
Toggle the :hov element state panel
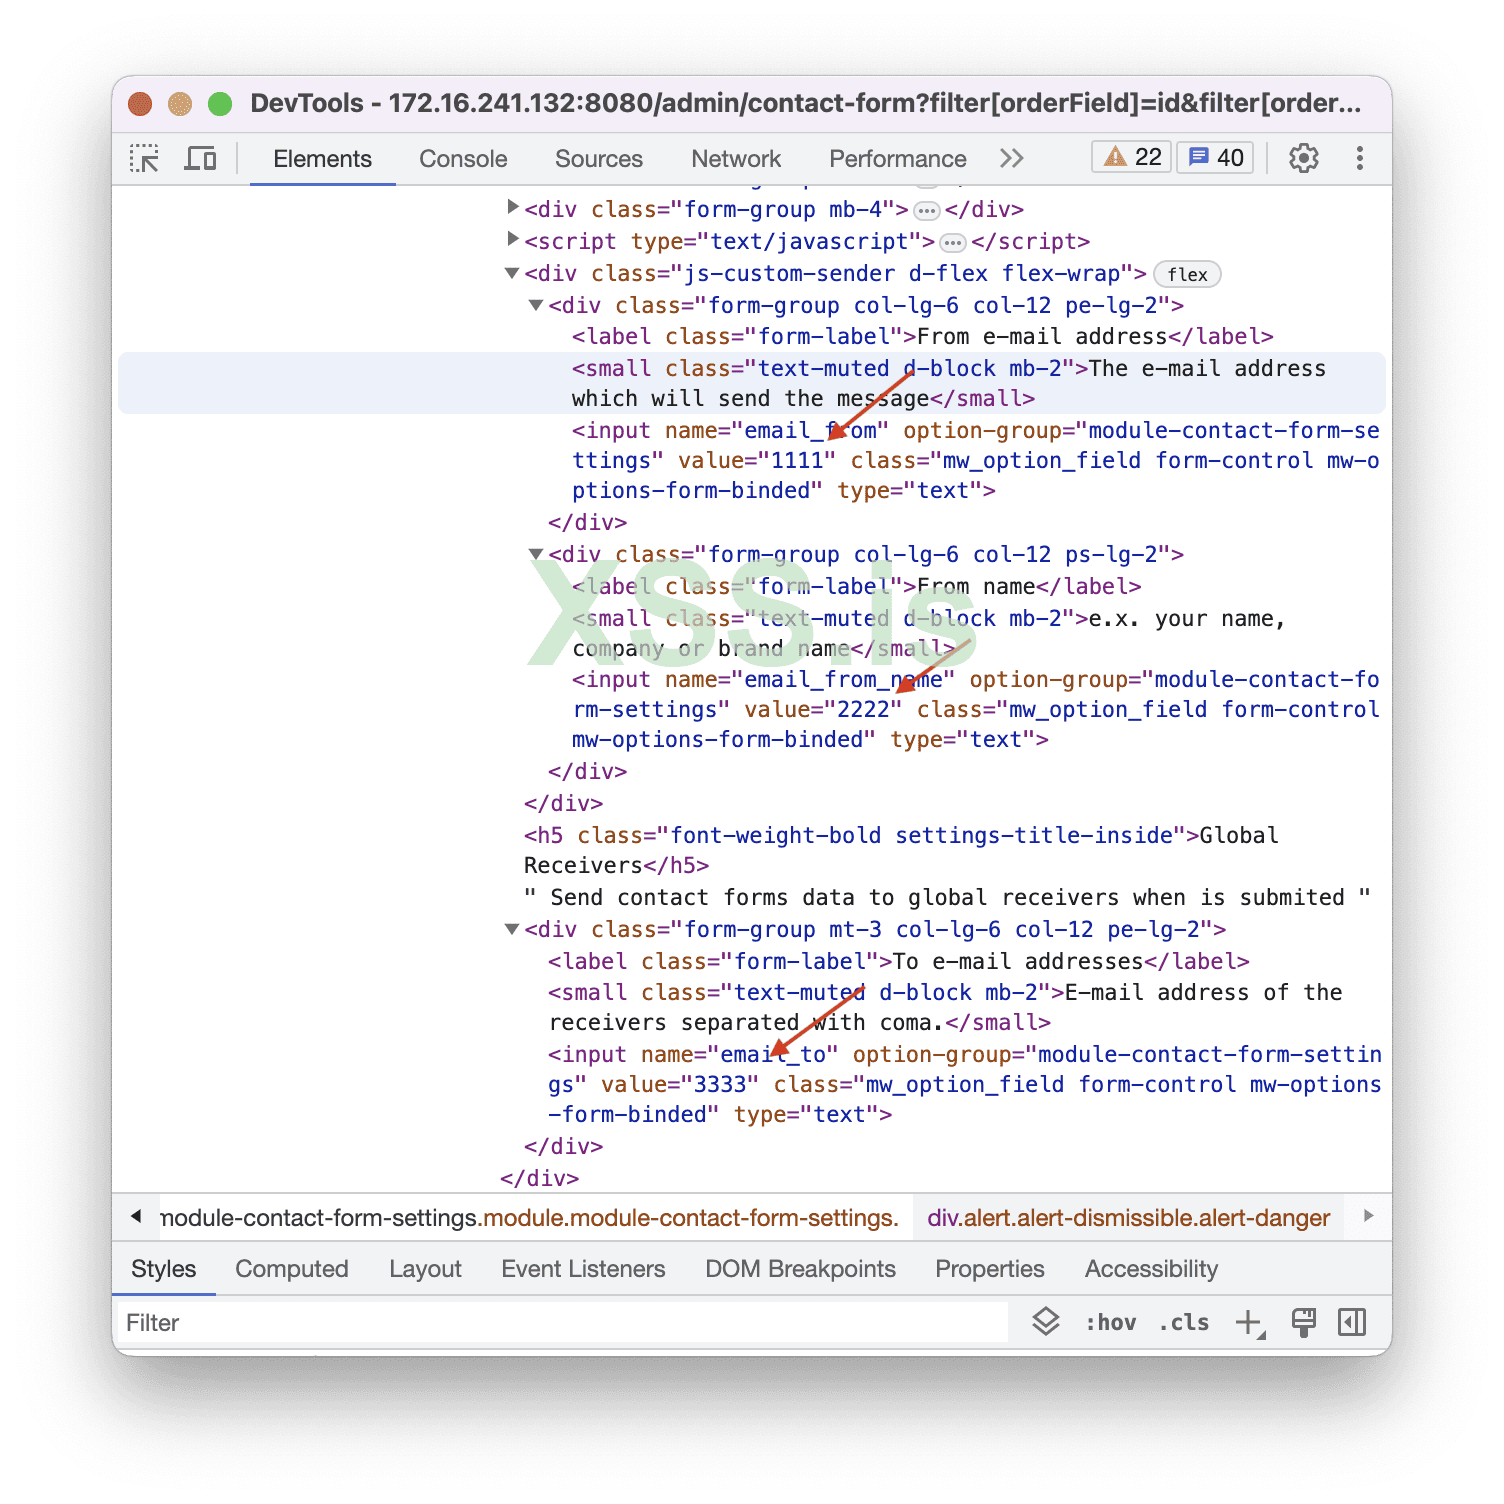[1110, 1323]
